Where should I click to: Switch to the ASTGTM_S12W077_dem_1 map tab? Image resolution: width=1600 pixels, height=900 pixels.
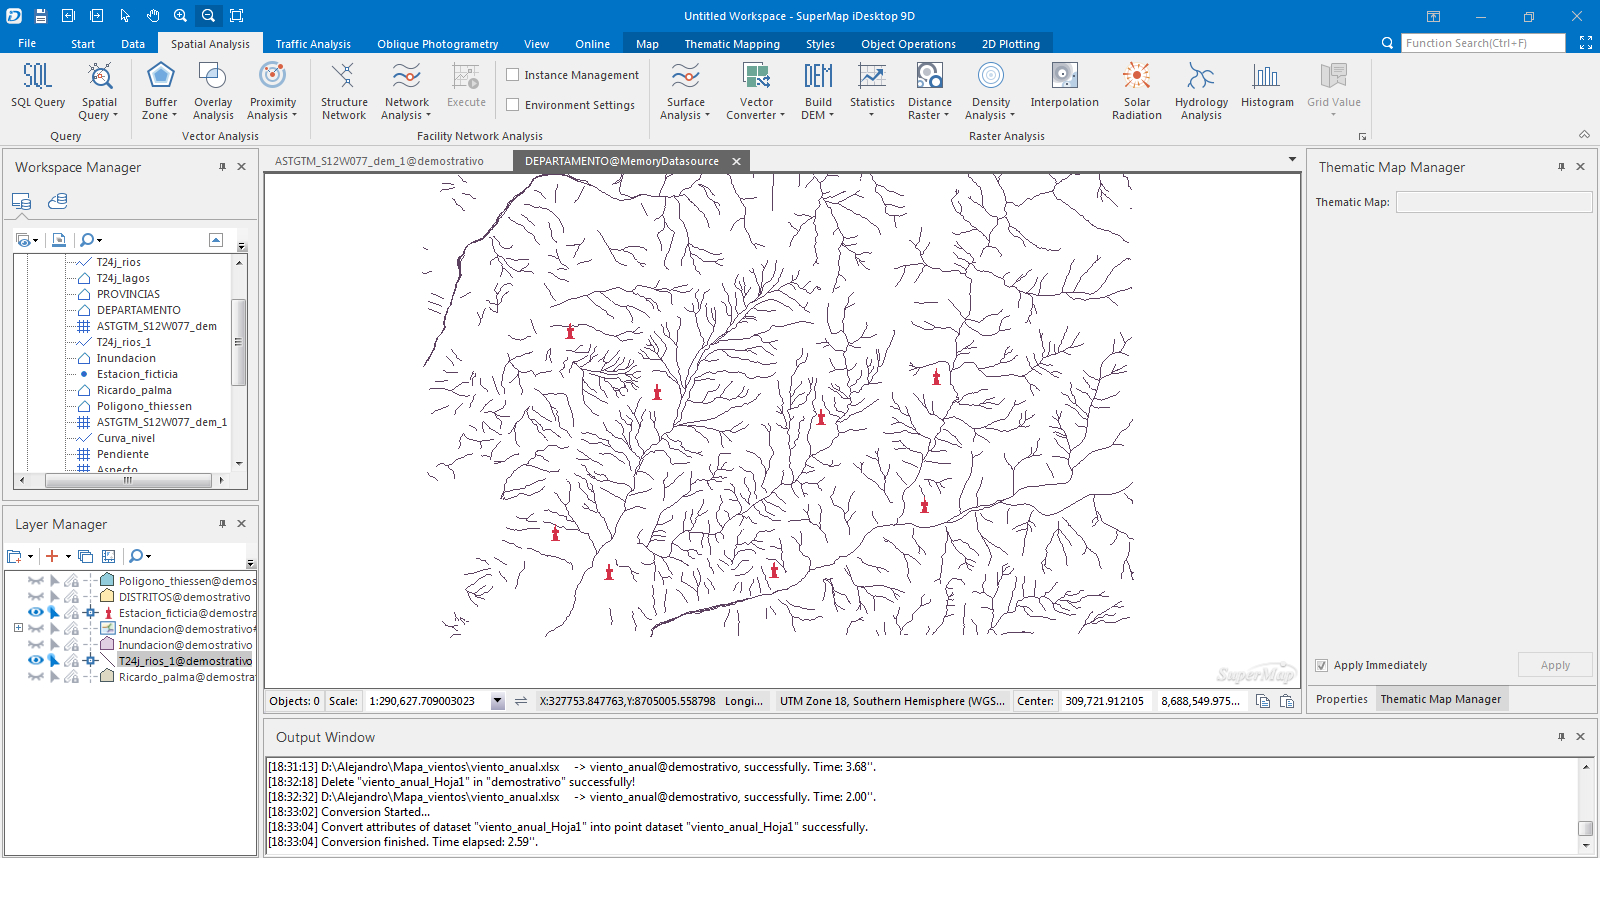tap(379, 161)
